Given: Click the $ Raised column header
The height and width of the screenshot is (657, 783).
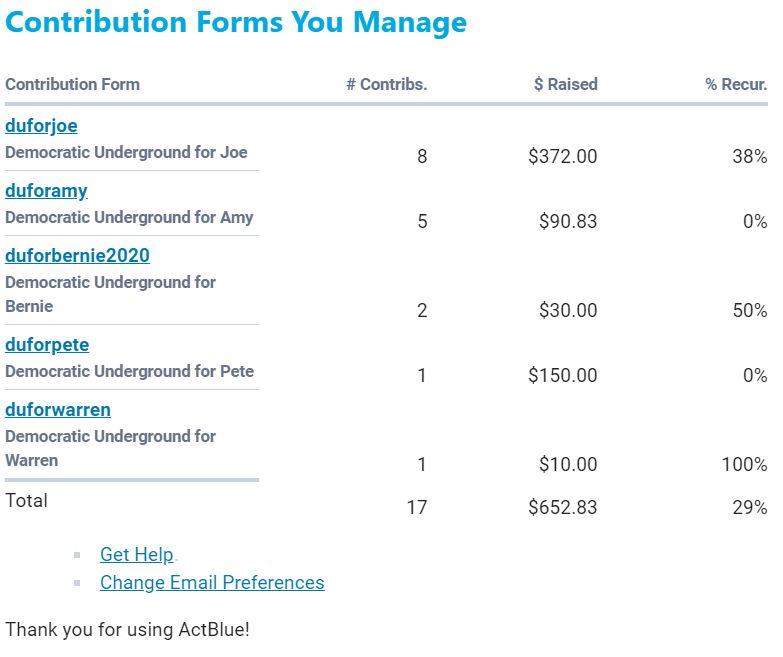Looking at the screenshot, I should click(x=565, y=85).
